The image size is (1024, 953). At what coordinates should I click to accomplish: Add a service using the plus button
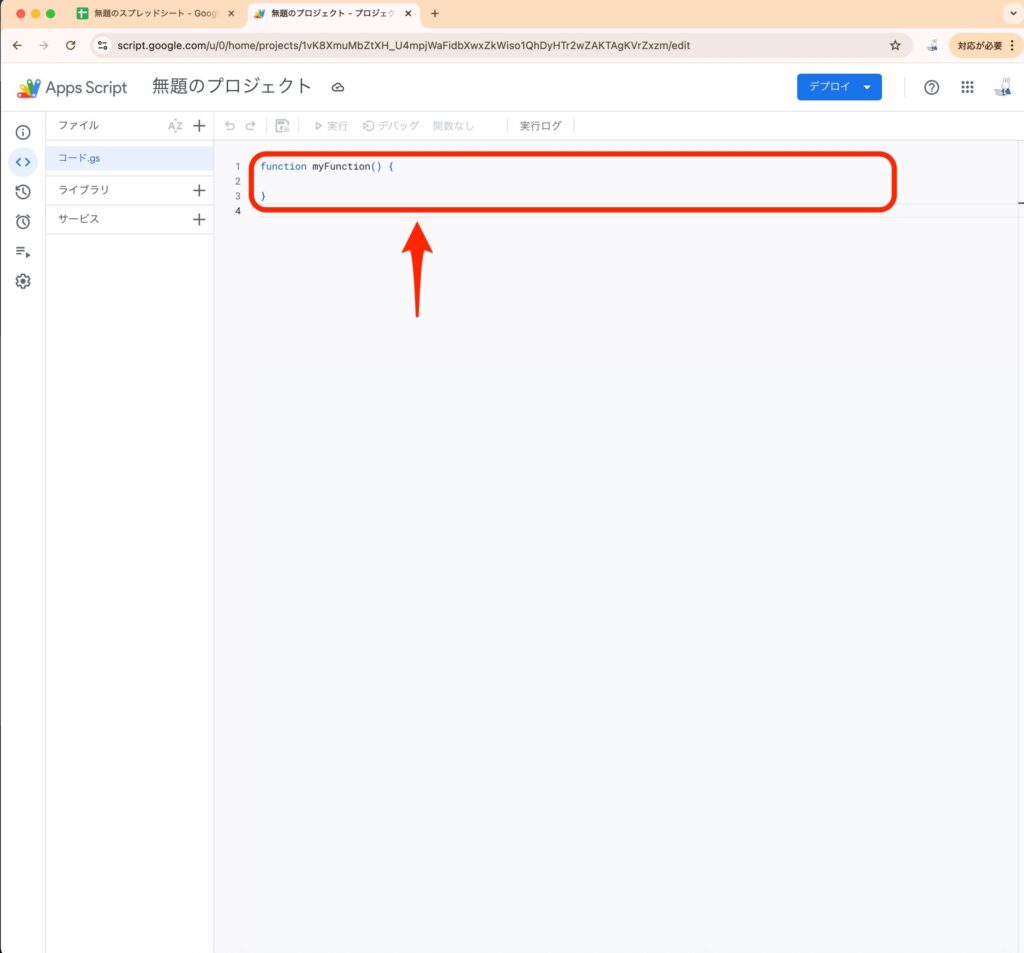coord(199,220)
